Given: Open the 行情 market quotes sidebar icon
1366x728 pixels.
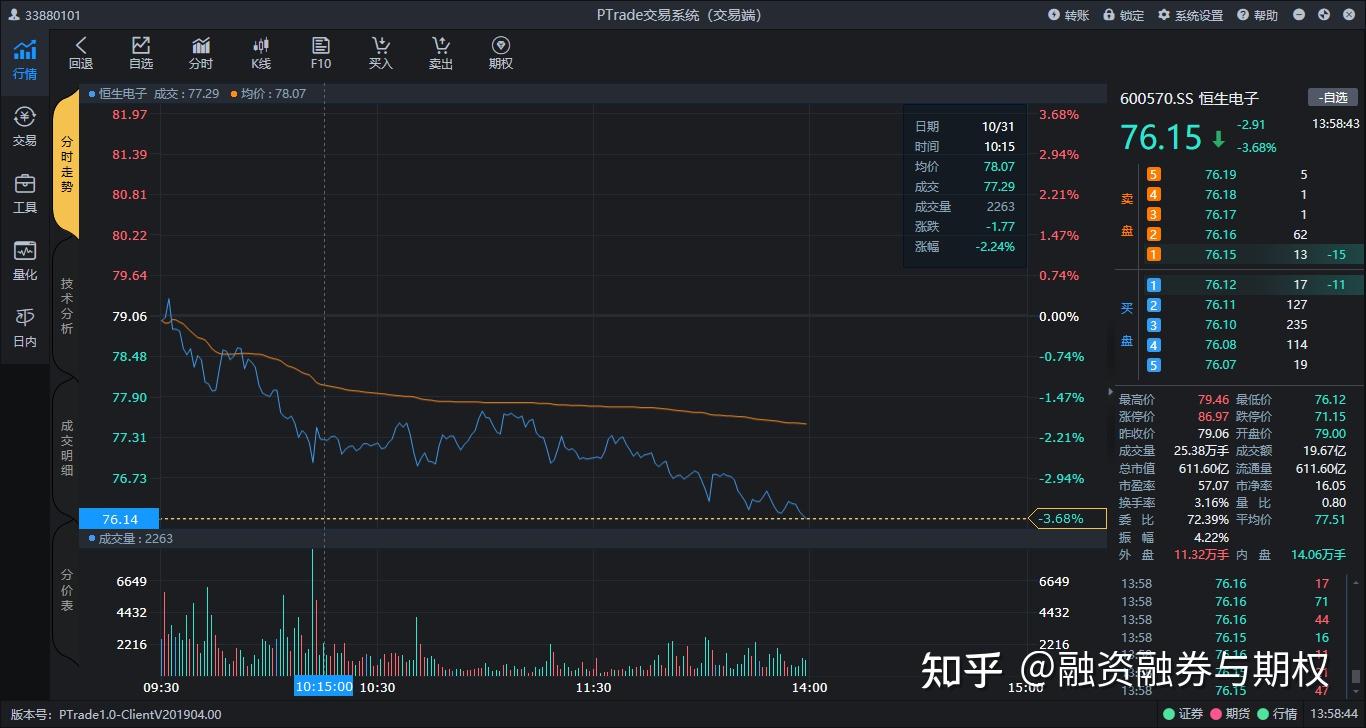Looking at the screenshot, I should point(24,61).
